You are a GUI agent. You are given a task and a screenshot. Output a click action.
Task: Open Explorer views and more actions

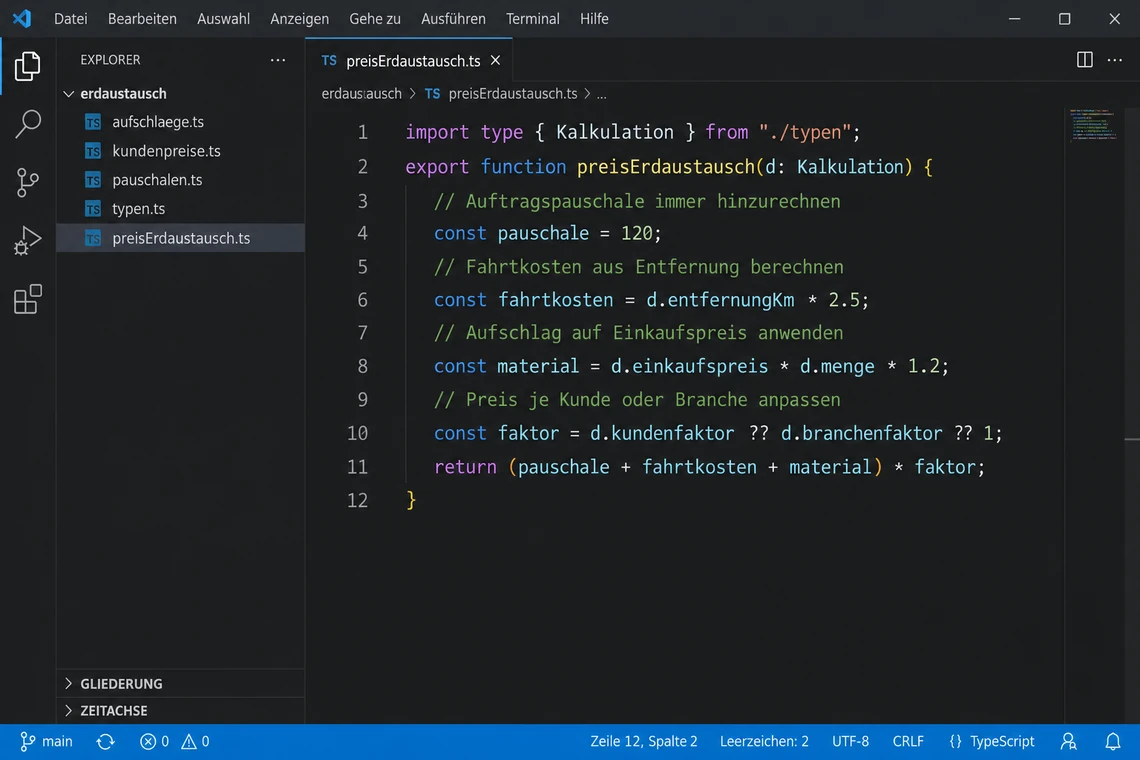(x=278, y=60)
